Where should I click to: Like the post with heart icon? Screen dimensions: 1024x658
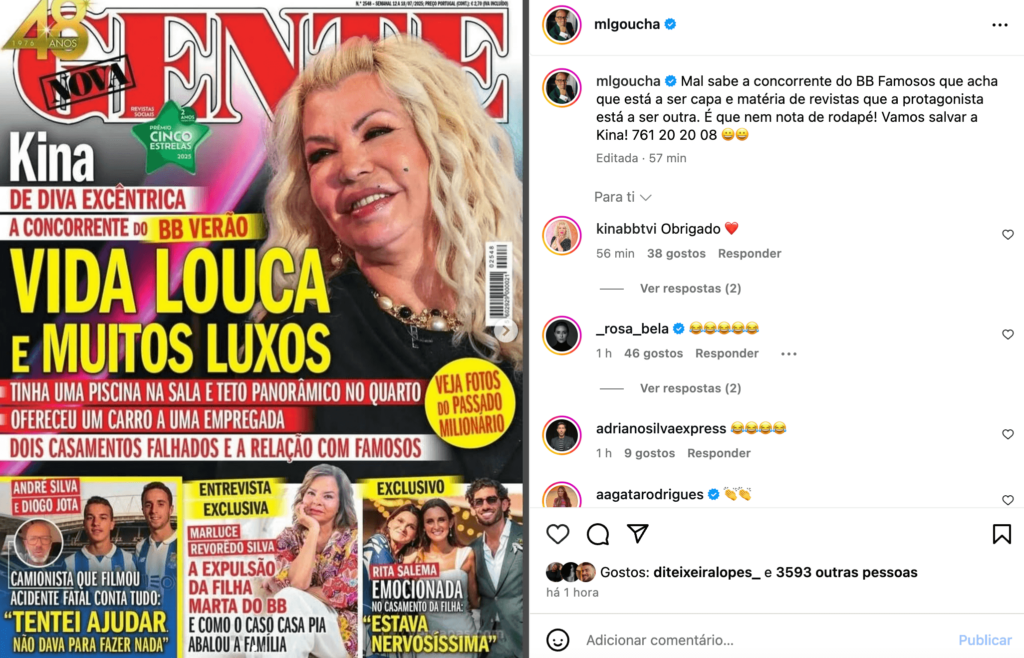click(558, 534)
